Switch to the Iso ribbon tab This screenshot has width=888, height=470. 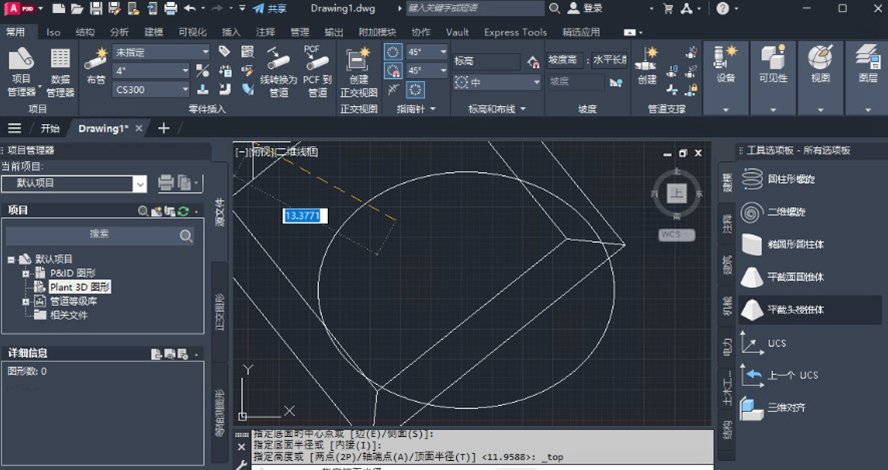(53, 32)
